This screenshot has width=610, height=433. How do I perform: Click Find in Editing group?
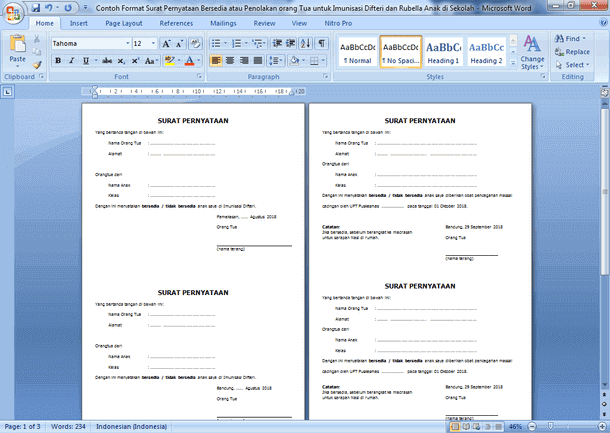570,39
